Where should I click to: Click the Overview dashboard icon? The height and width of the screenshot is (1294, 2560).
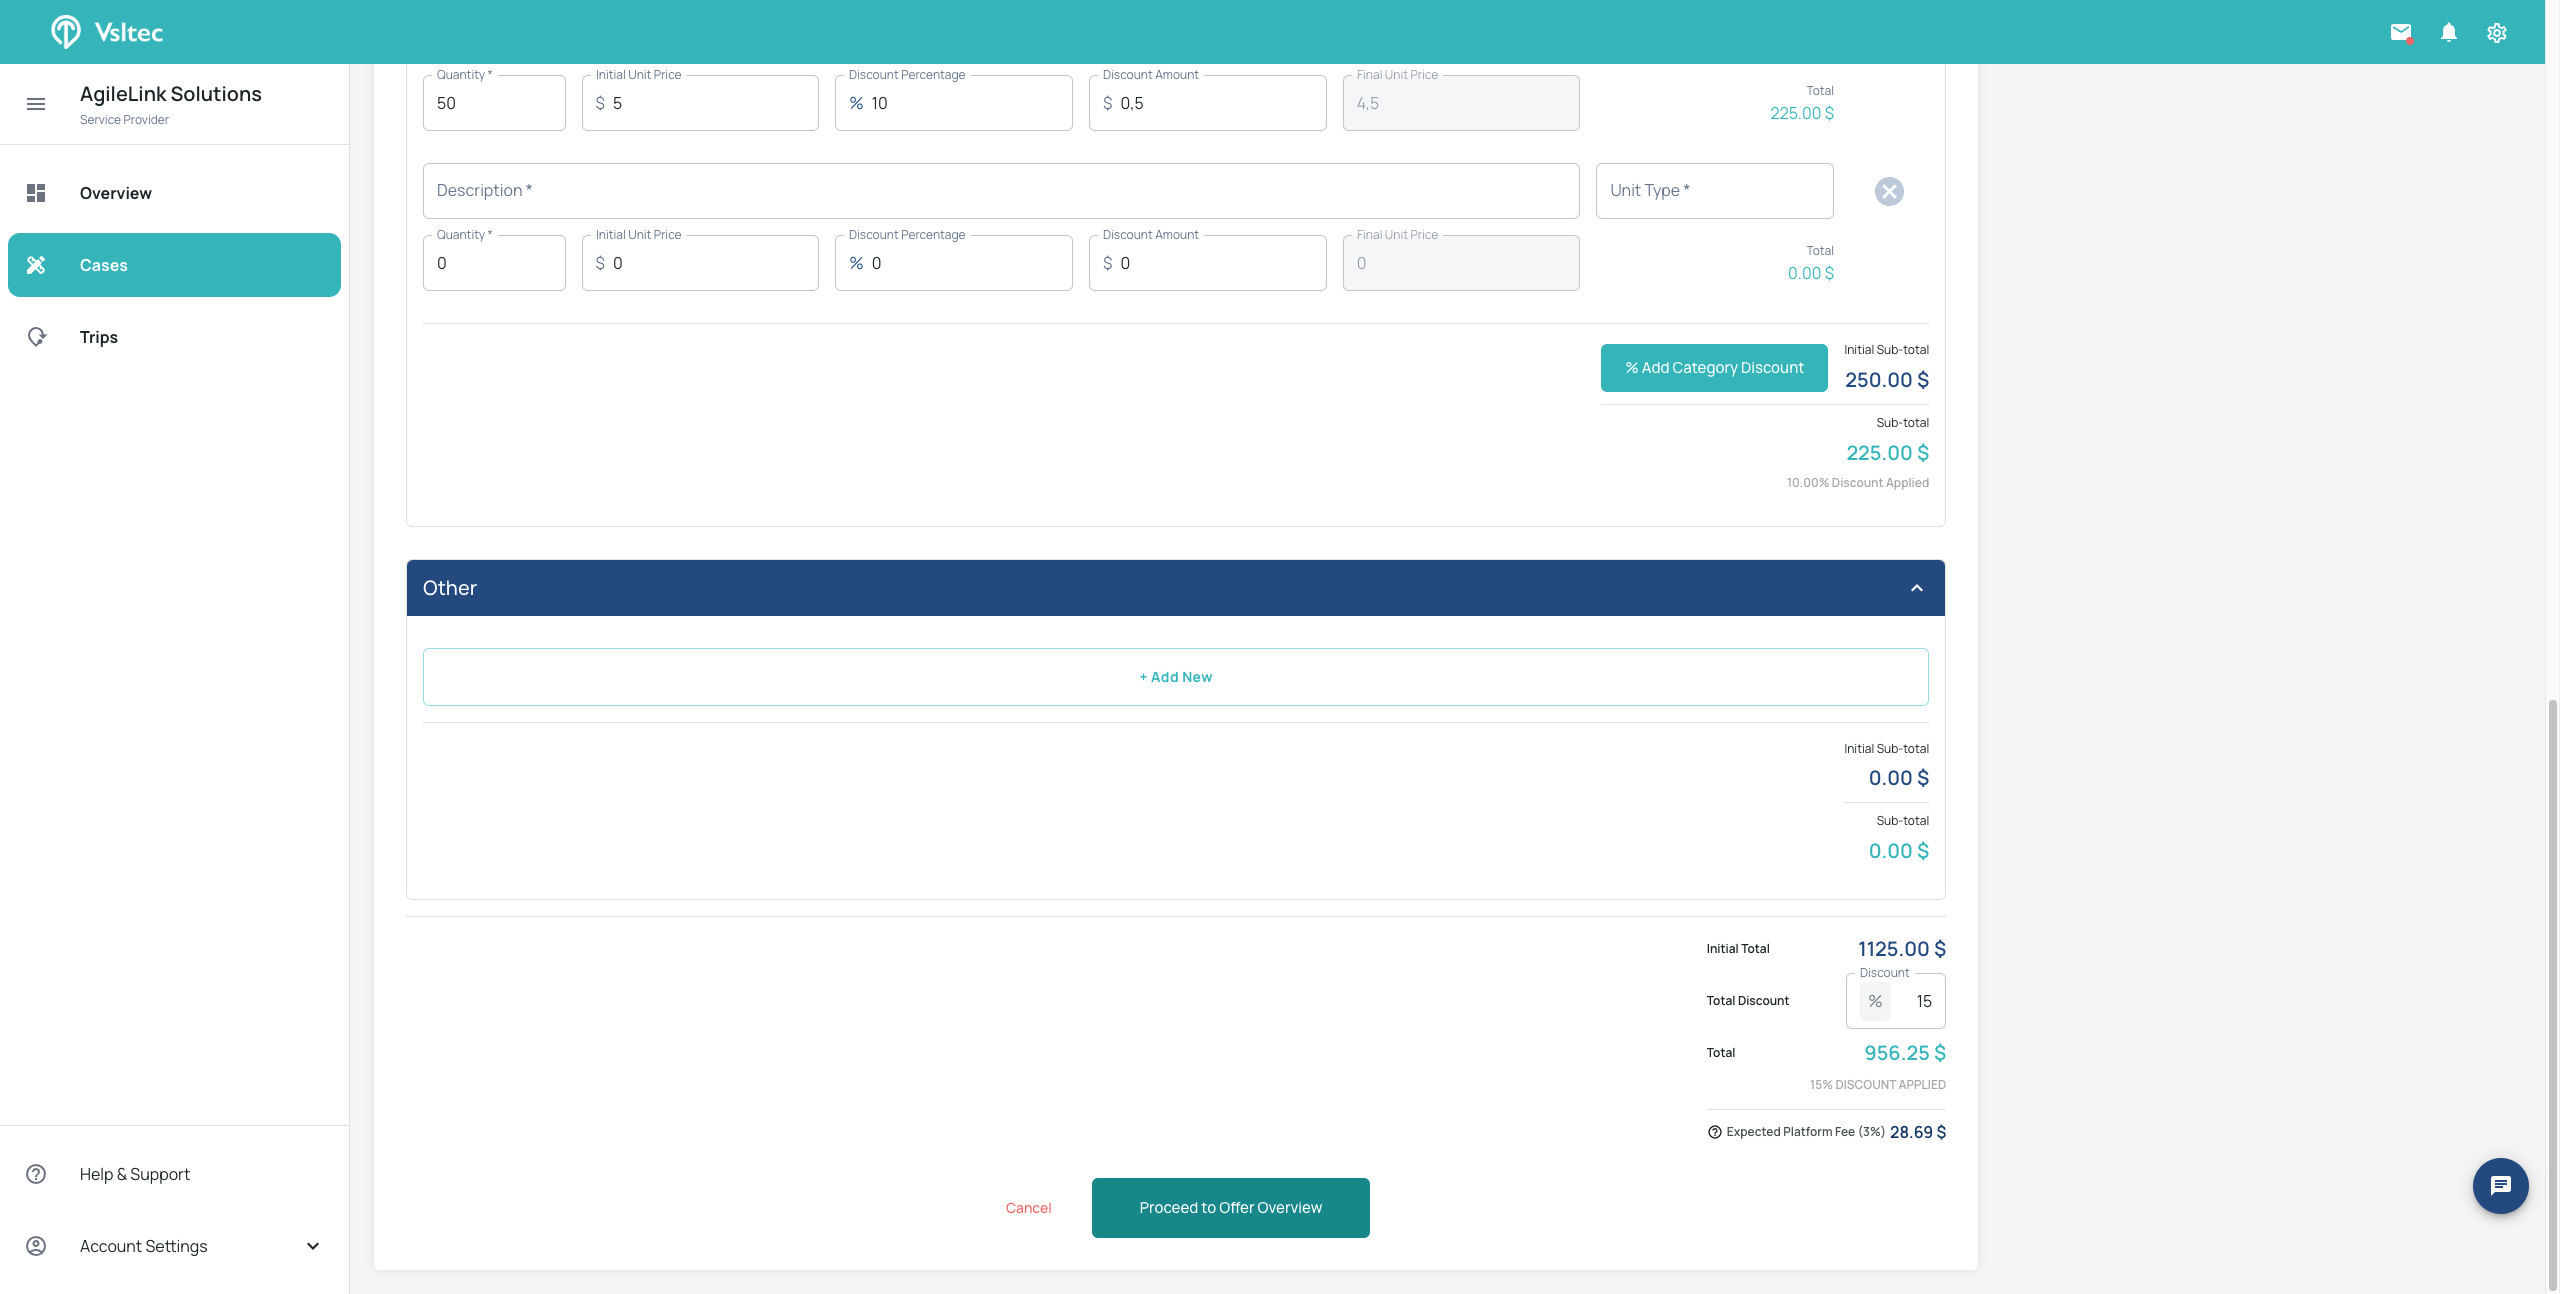[x=36, y=193]
